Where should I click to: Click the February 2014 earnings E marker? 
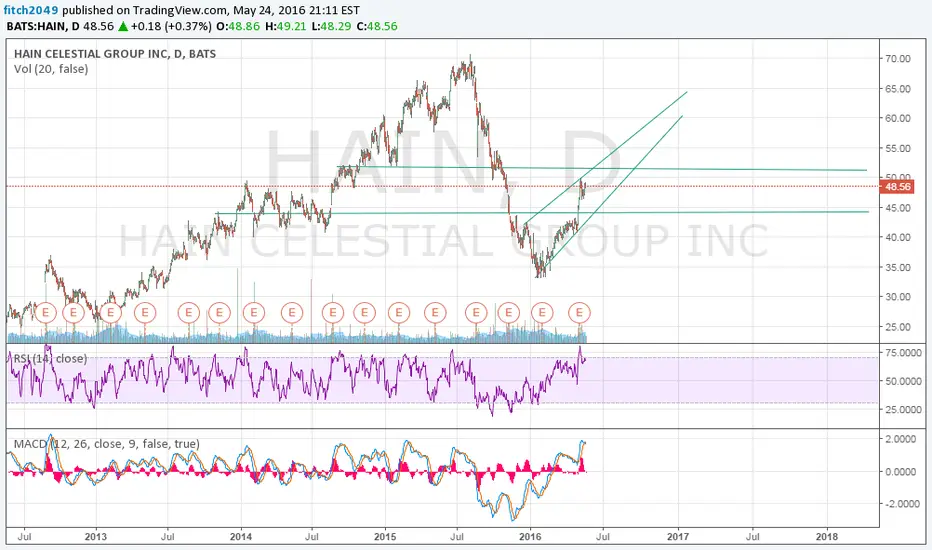click(x=254, y=312)
